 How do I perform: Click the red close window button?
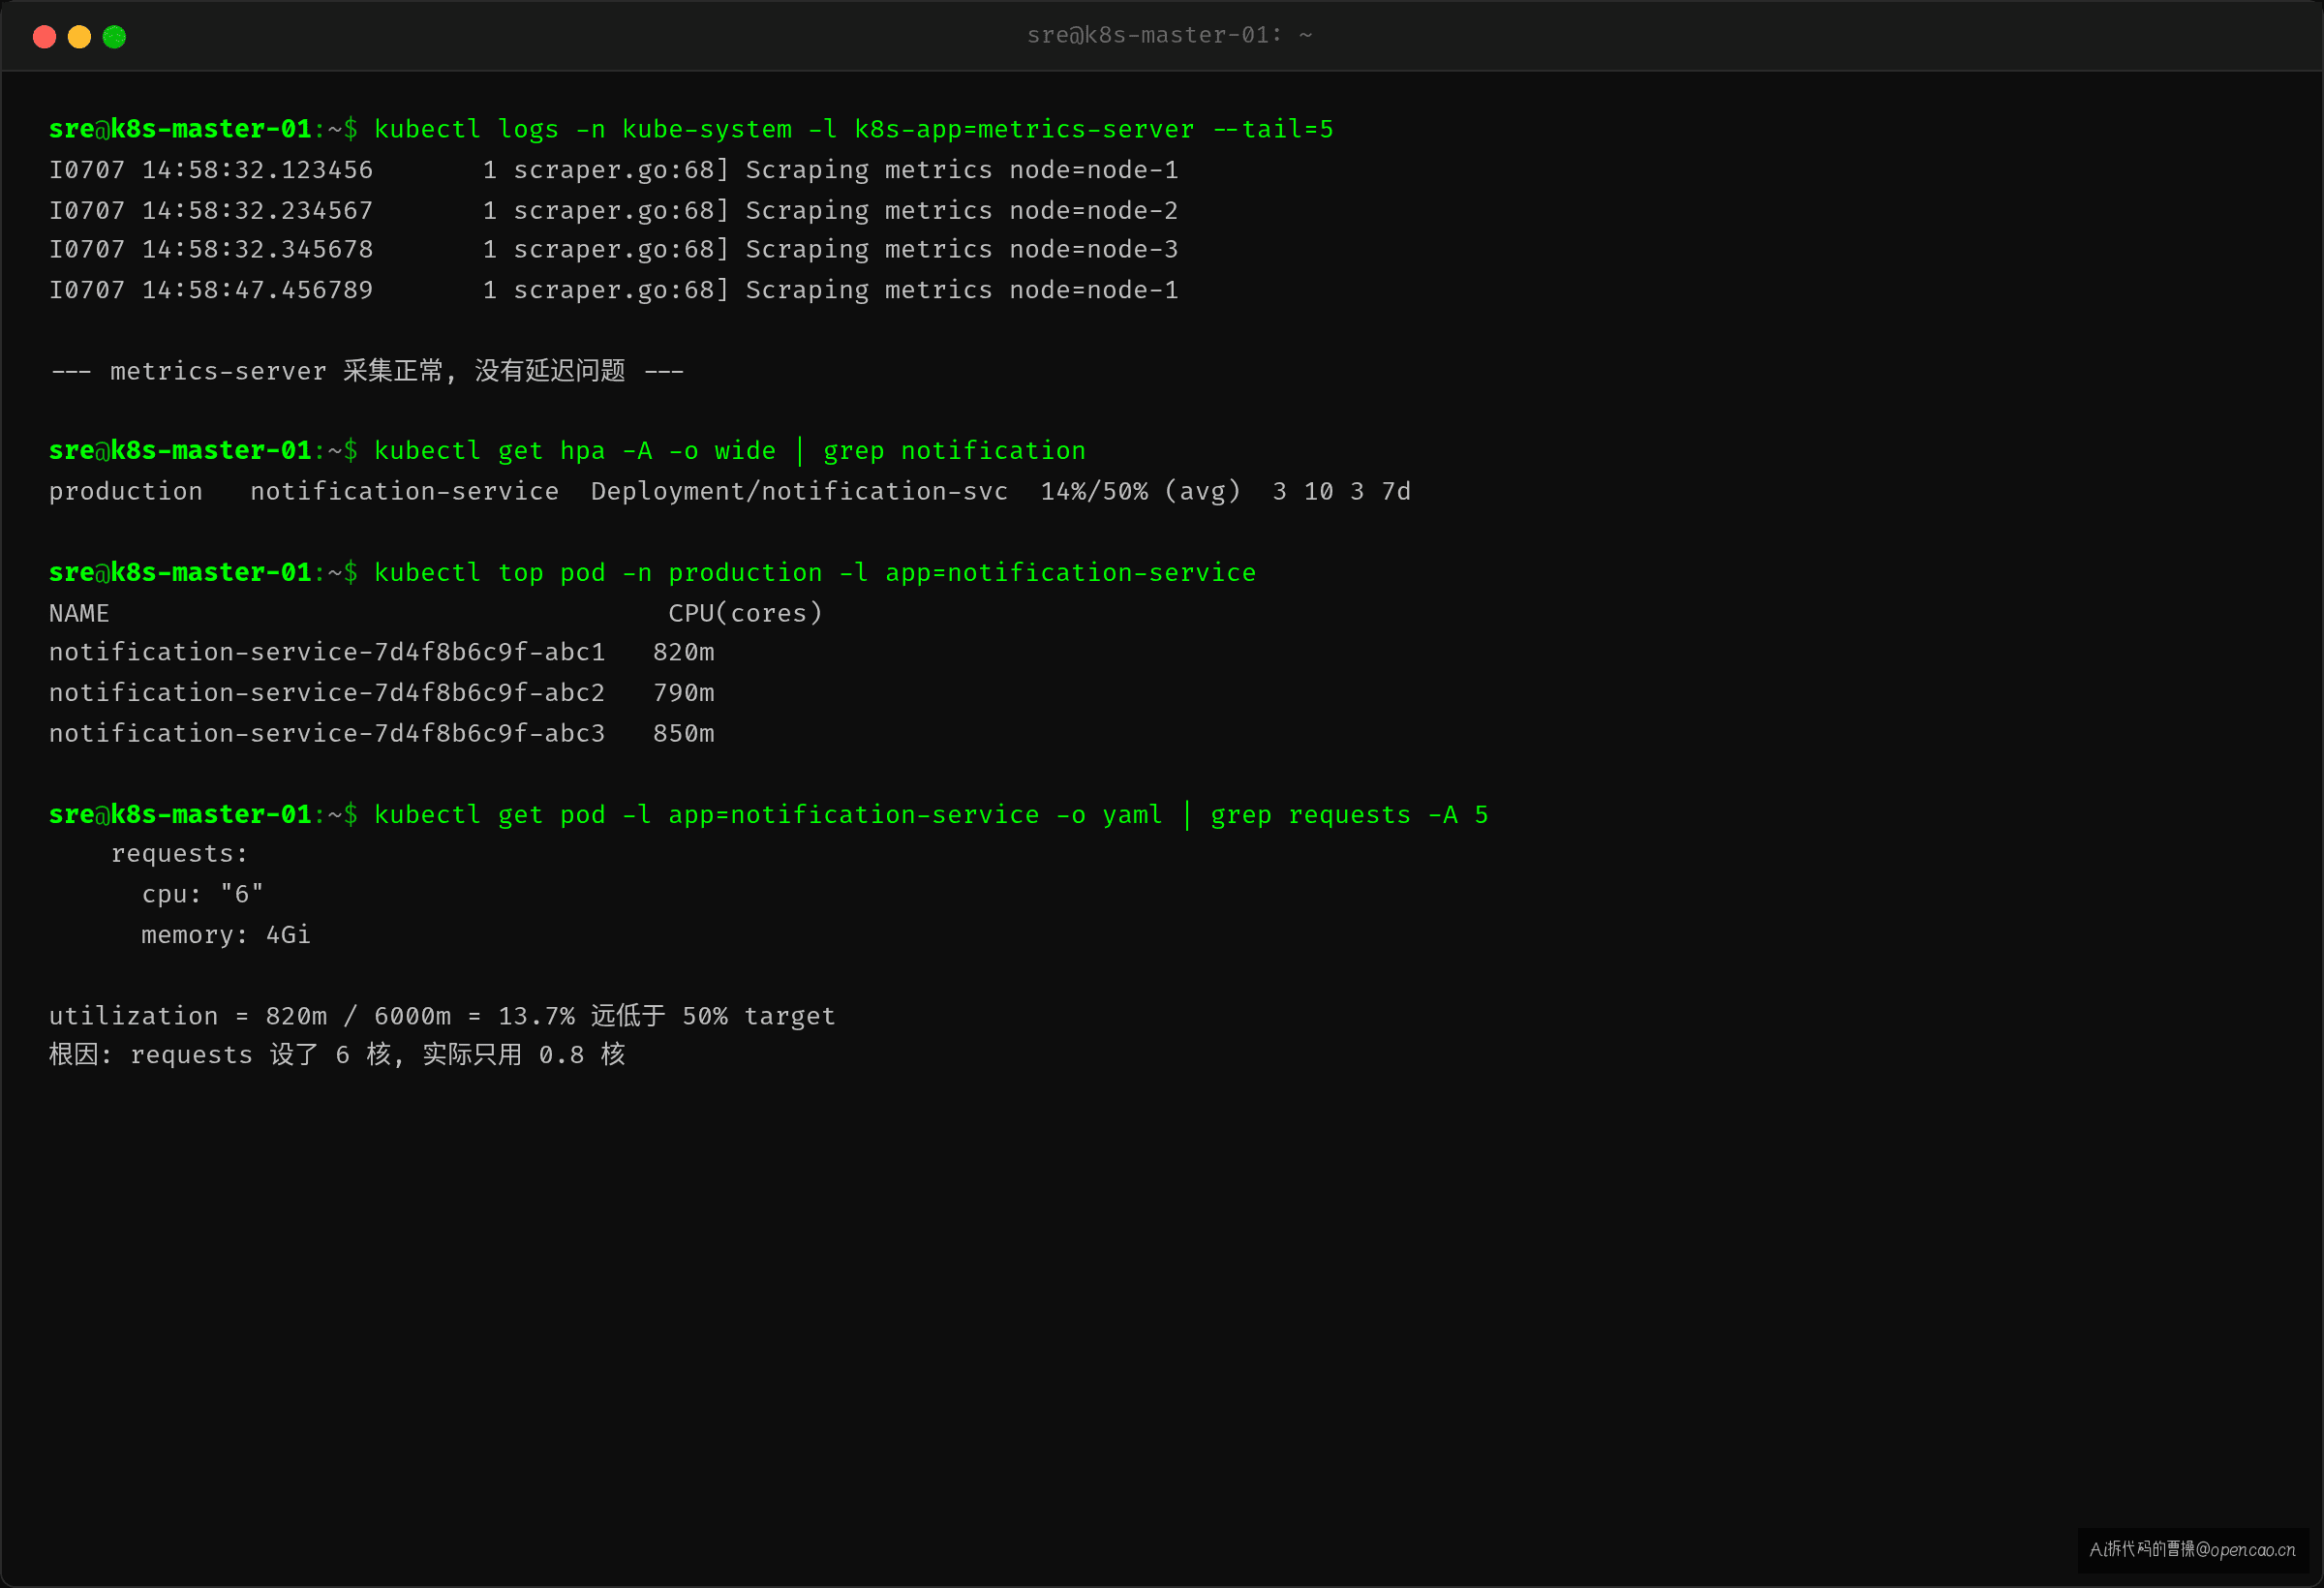point(44,37)
